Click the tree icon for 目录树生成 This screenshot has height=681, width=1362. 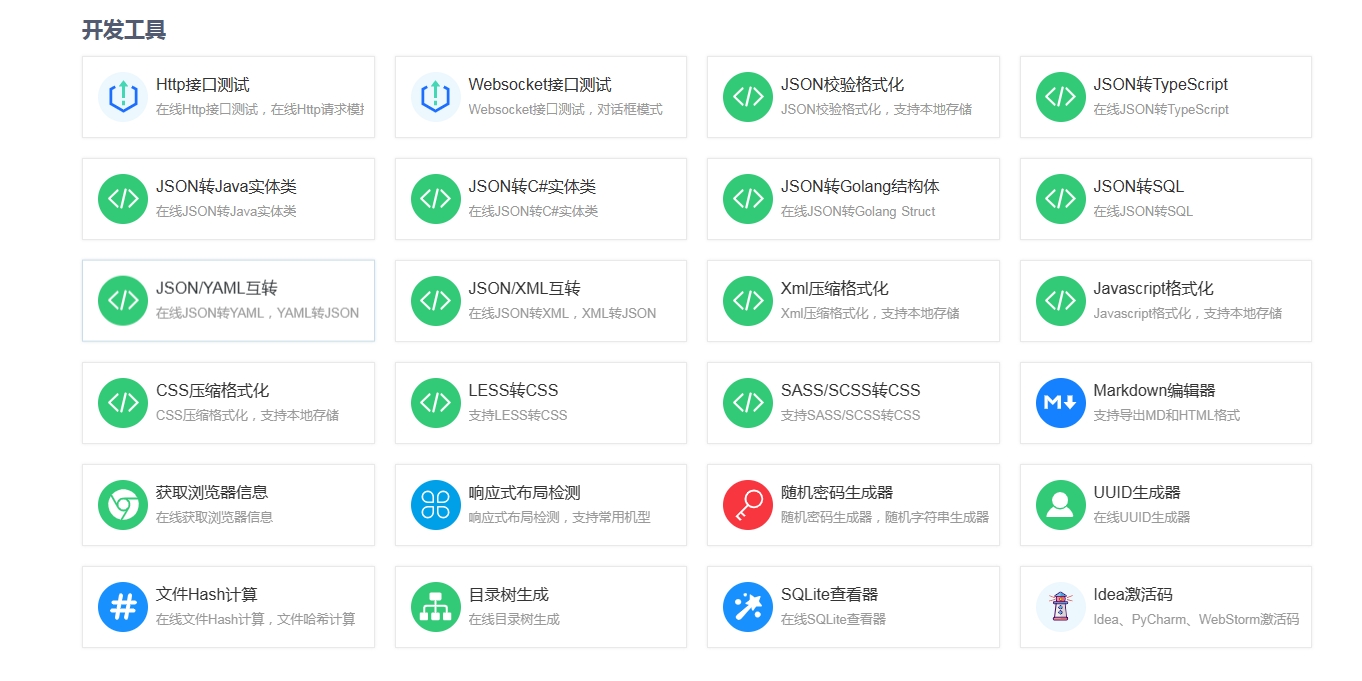tap(436, 607)
